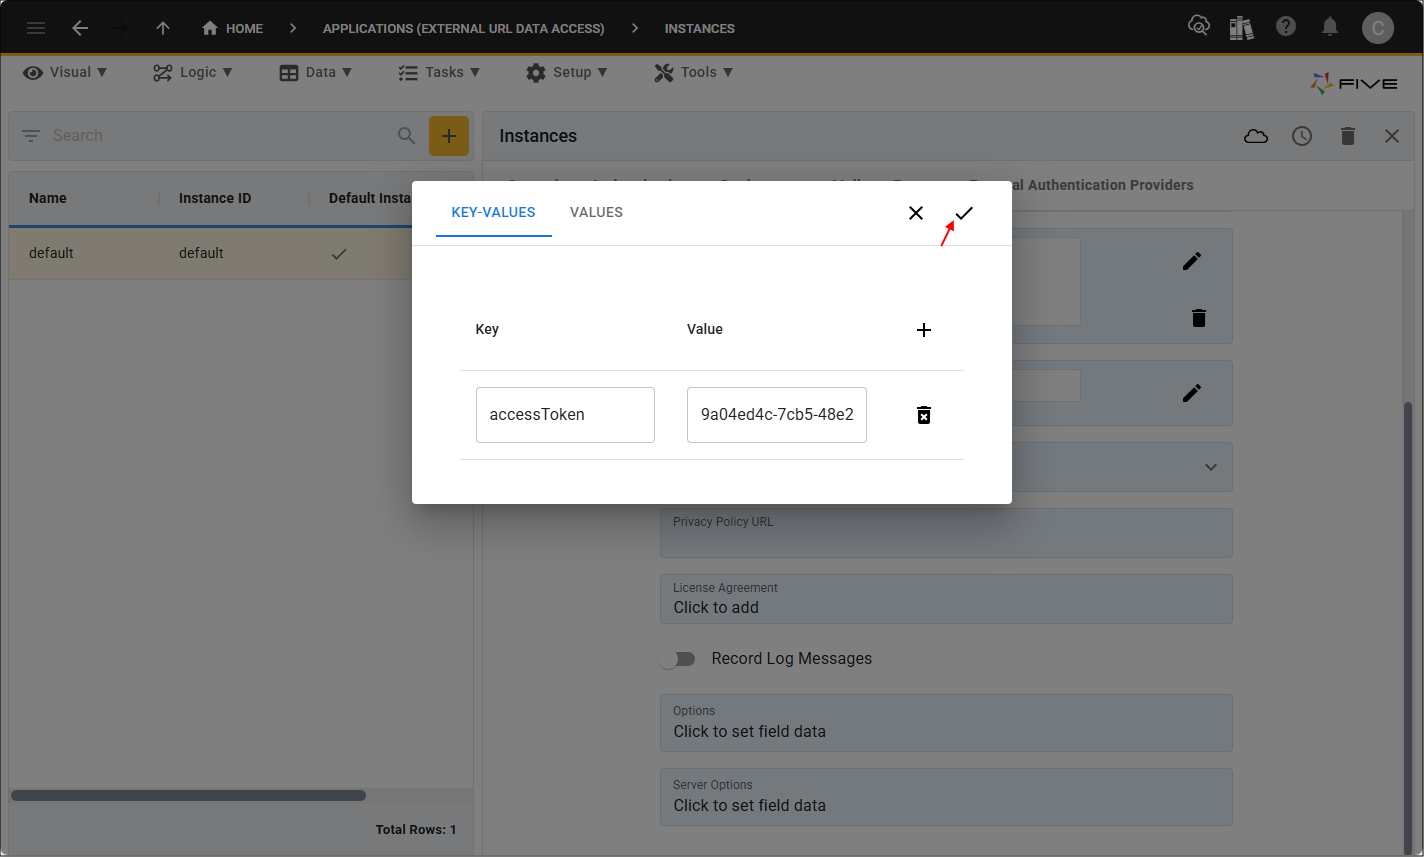This screenshot has width=1424, height=857.
Task: Toggle Record Log Messages switch
Action: pos(678,659)
